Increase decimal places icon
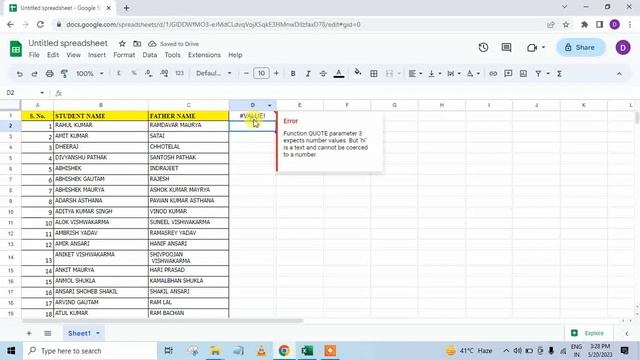 (164, 73)
